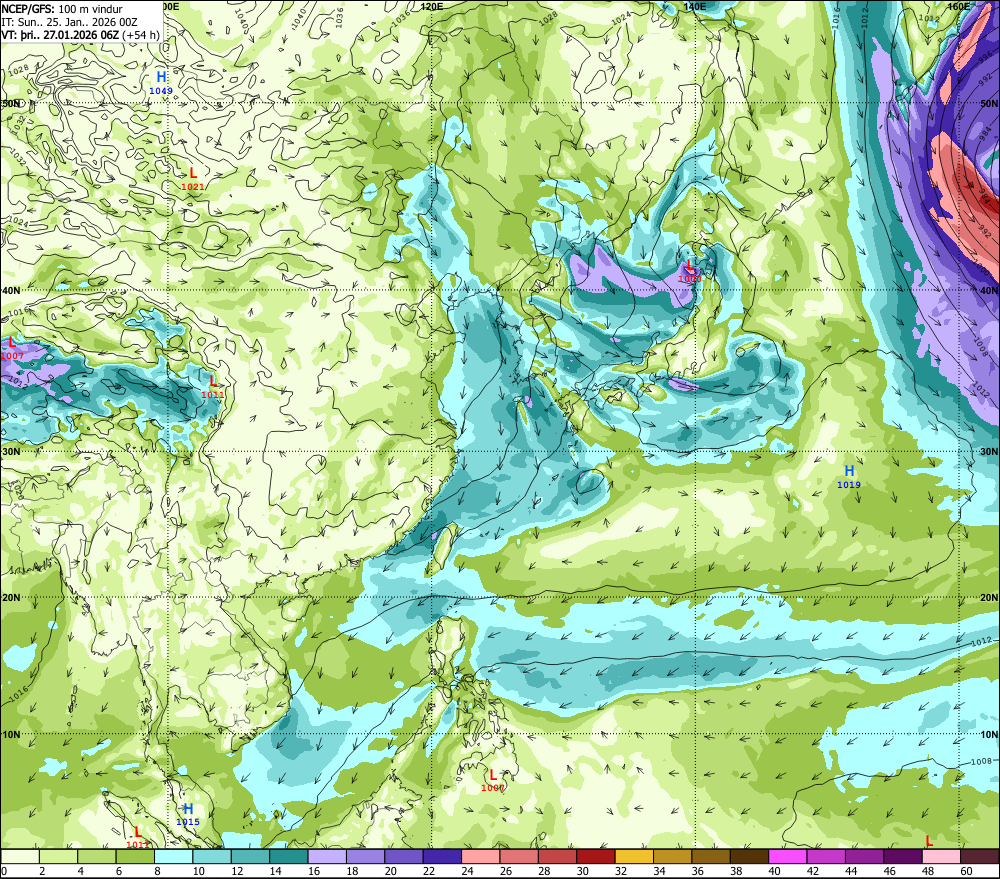
Task: Pick the dark red 30–32 legend swatch
Action: coord(596,856)
